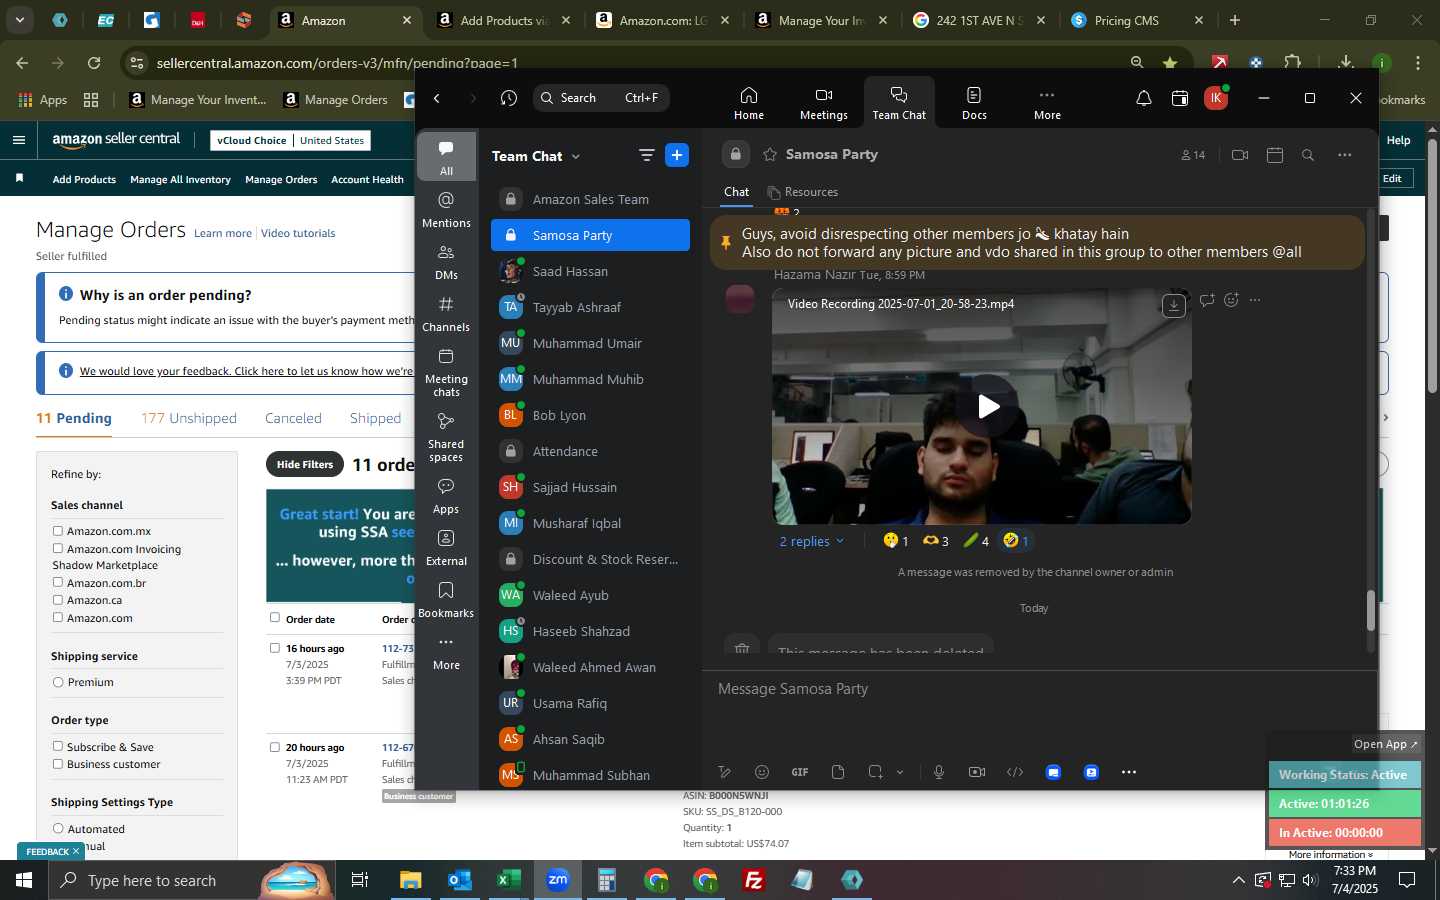The height and width of the screenshot is (900, 1440).
Task: Open Manage Orders nav item
Action: [281, 180]
